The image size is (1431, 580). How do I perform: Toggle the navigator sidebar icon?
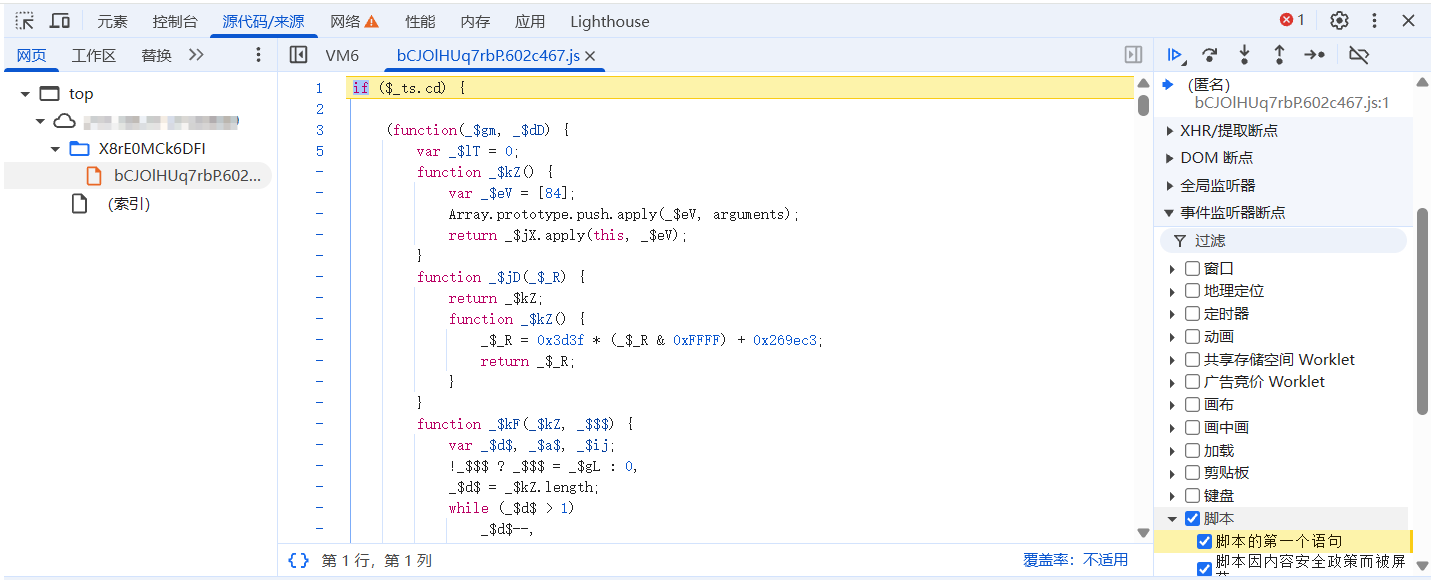click(x=298, y=55)
